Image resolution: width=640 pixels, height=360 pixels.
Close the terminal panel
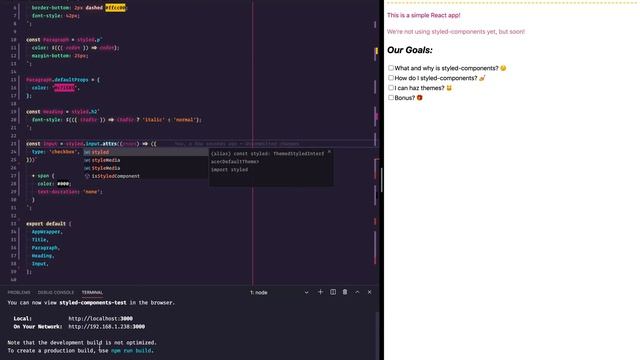[x=369, y=292]
